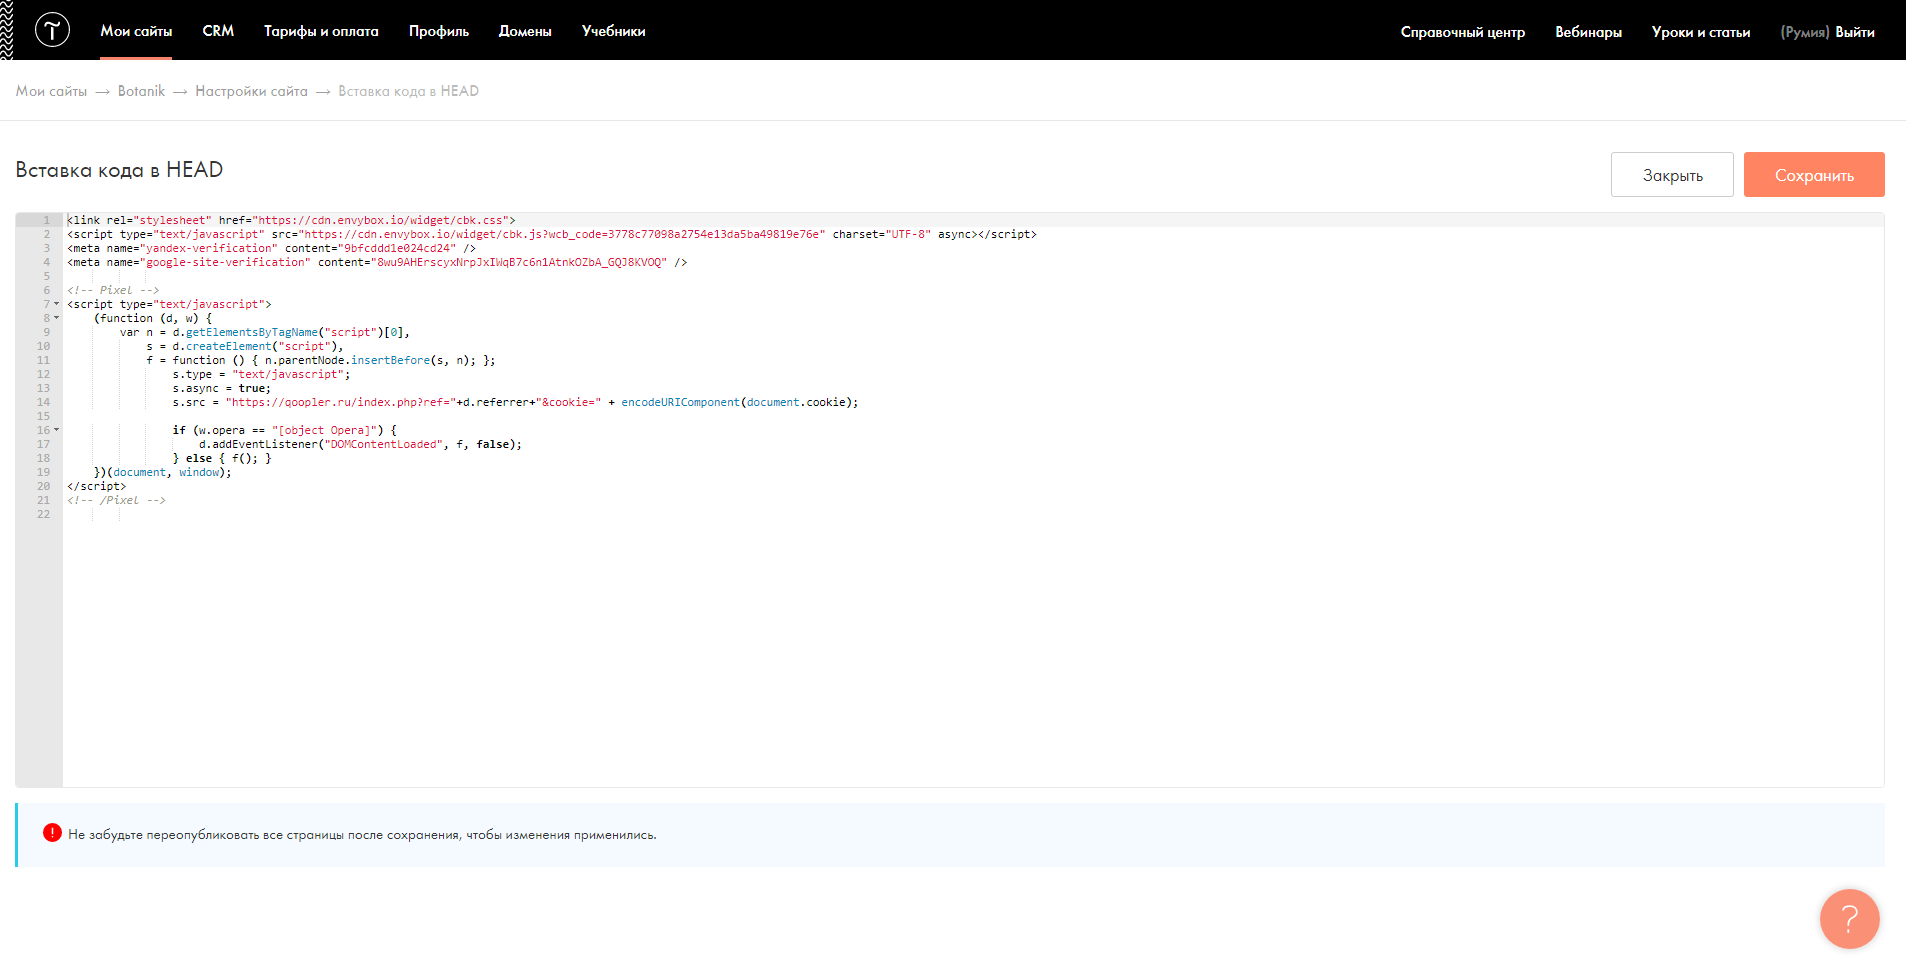This screenshot has height=975, width=1906.
Task: Go to the Настройки сайта breadcrumb
Action: pyautogui.click(x=251, y=91)
